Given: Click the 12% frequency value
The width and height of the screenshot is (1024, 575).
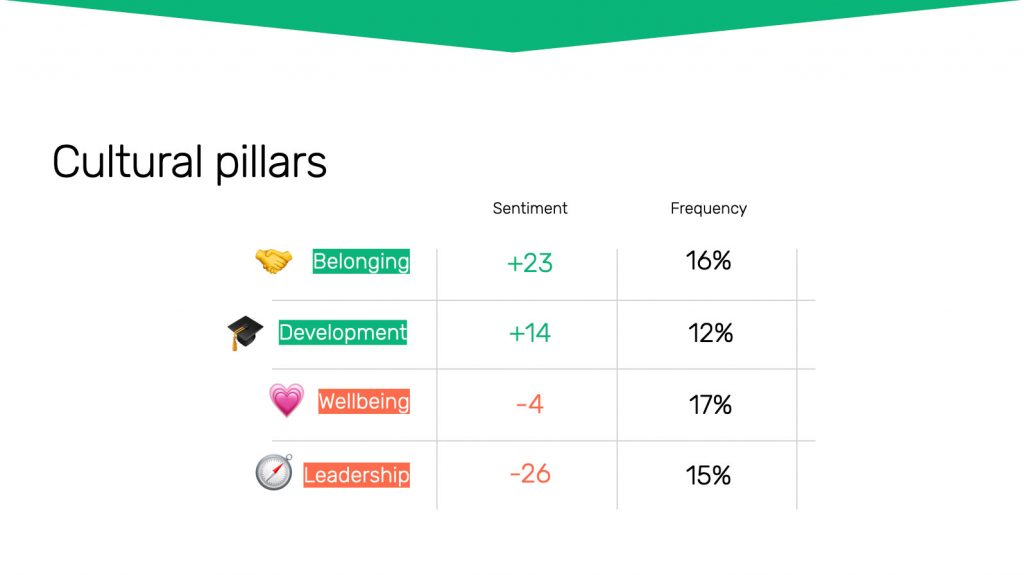Looking at the screenshot, I should tap(711, 333).
